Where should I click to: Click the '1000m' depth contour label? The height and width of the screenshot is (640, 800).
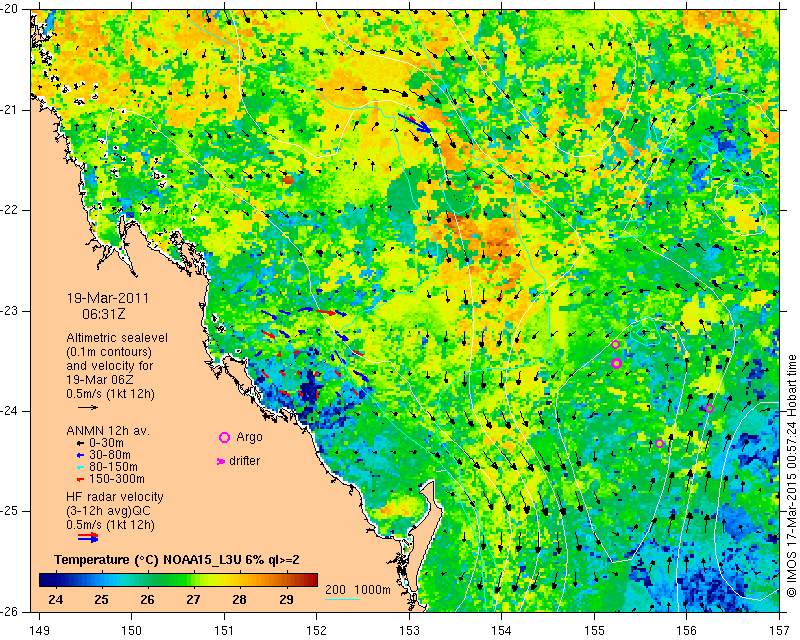372,590
